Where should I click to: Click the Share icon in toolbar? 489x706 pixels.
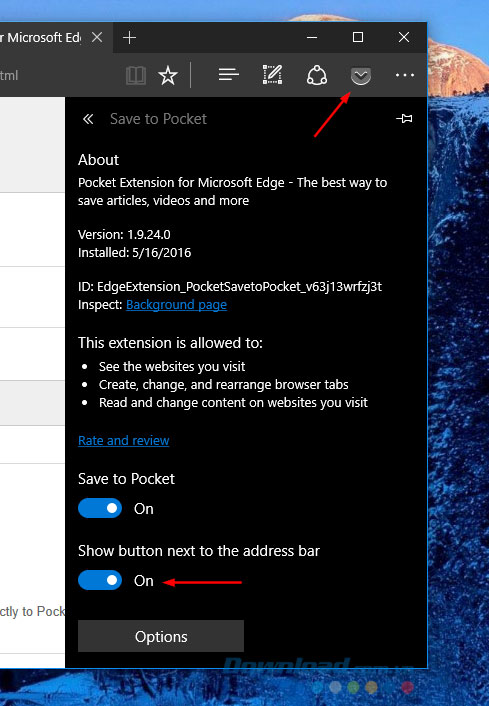(x=317, y=75)
